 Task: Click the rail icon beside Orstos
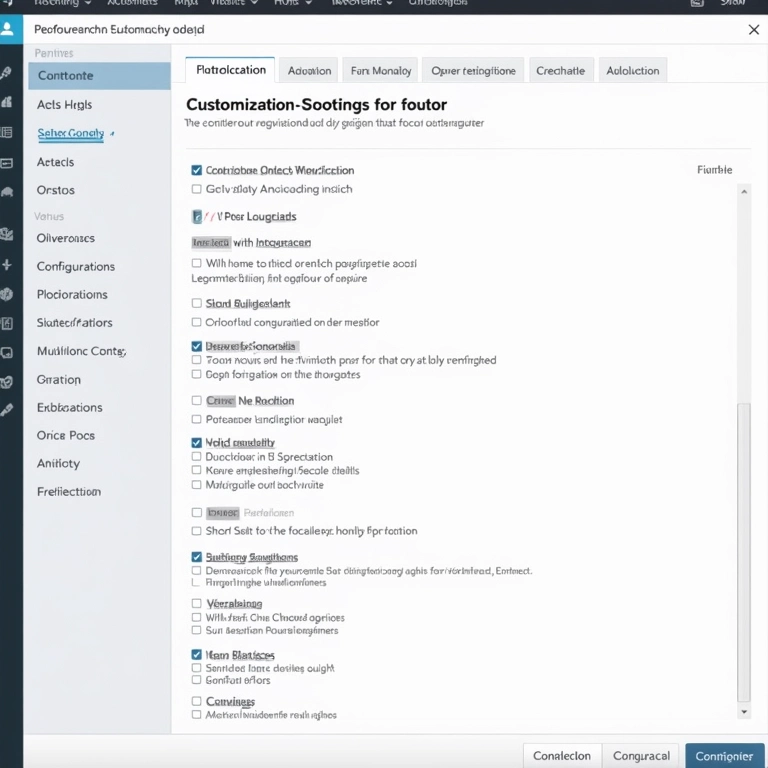7,192
